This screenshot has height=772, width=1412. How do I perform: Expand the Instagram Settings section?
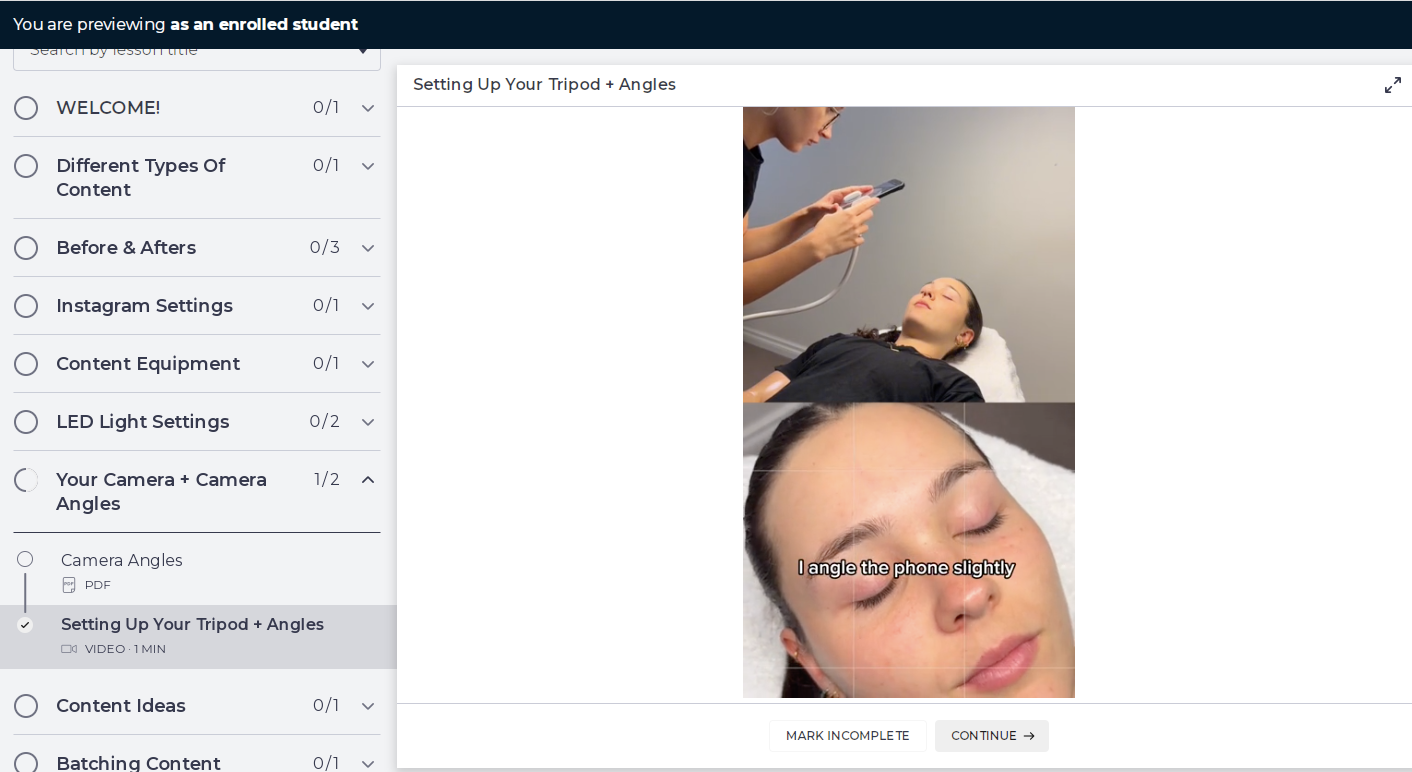pos(367,305)
